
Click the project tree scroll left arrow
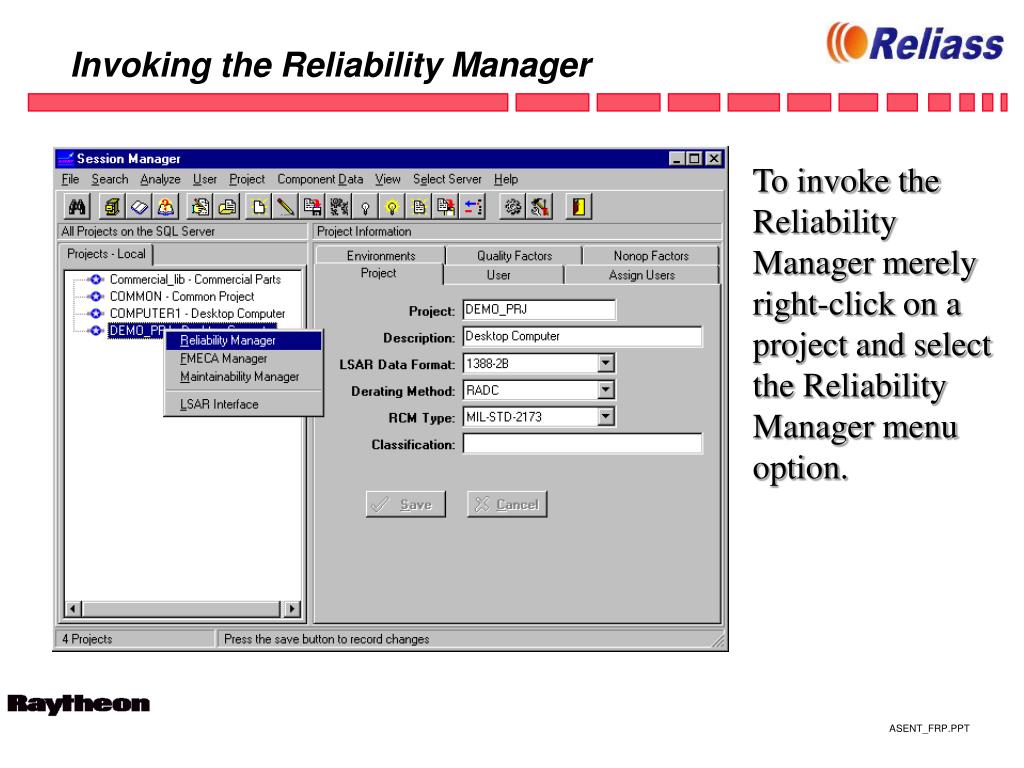point(73,609)
